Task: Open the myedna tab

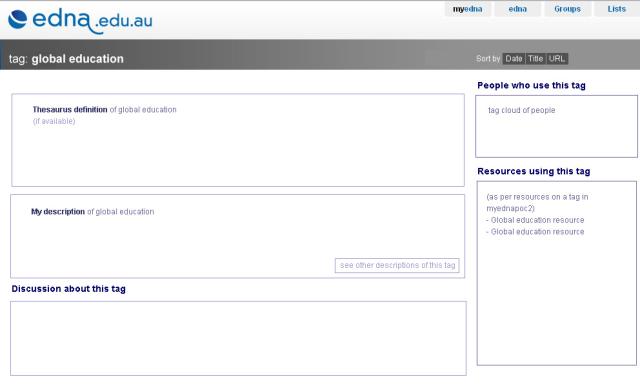Action: 467,9
